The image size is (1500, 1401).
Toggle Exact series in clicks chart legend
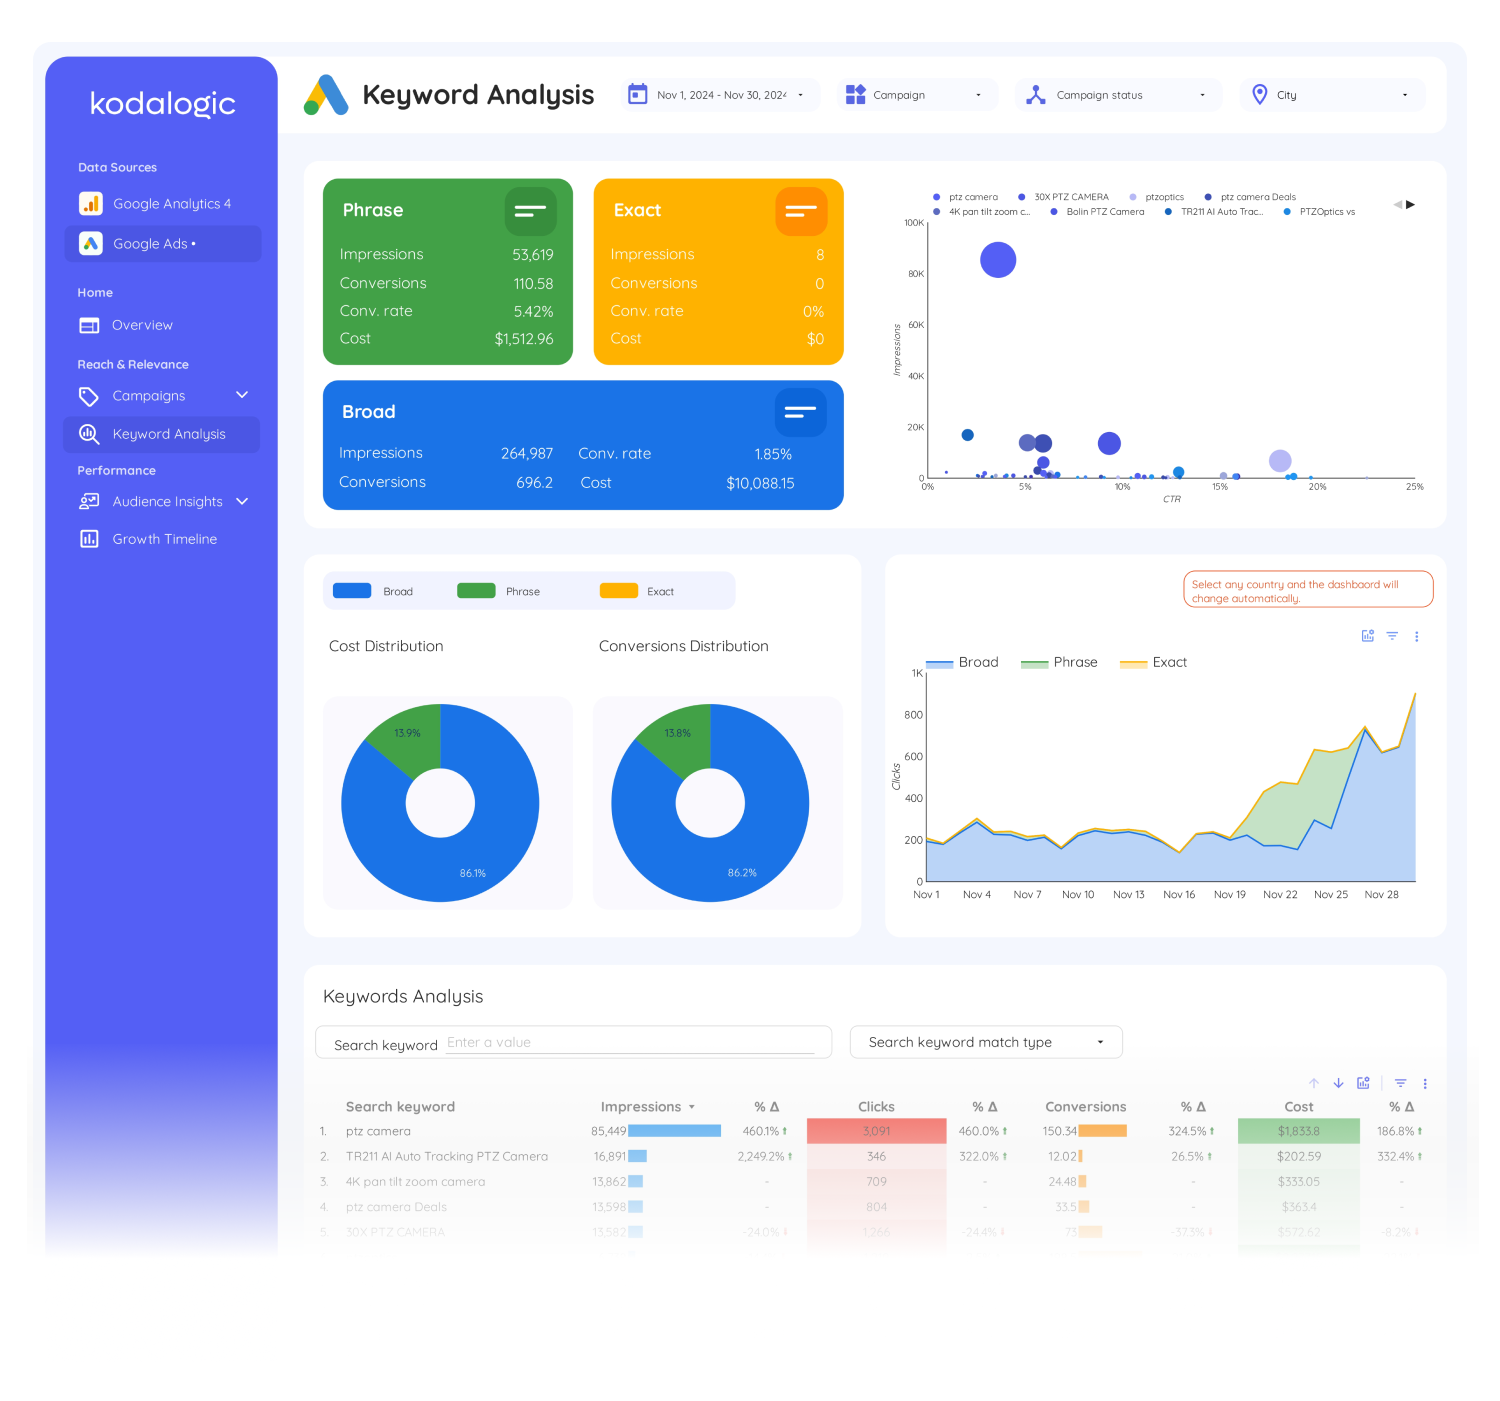click(x=1153, y=662)
